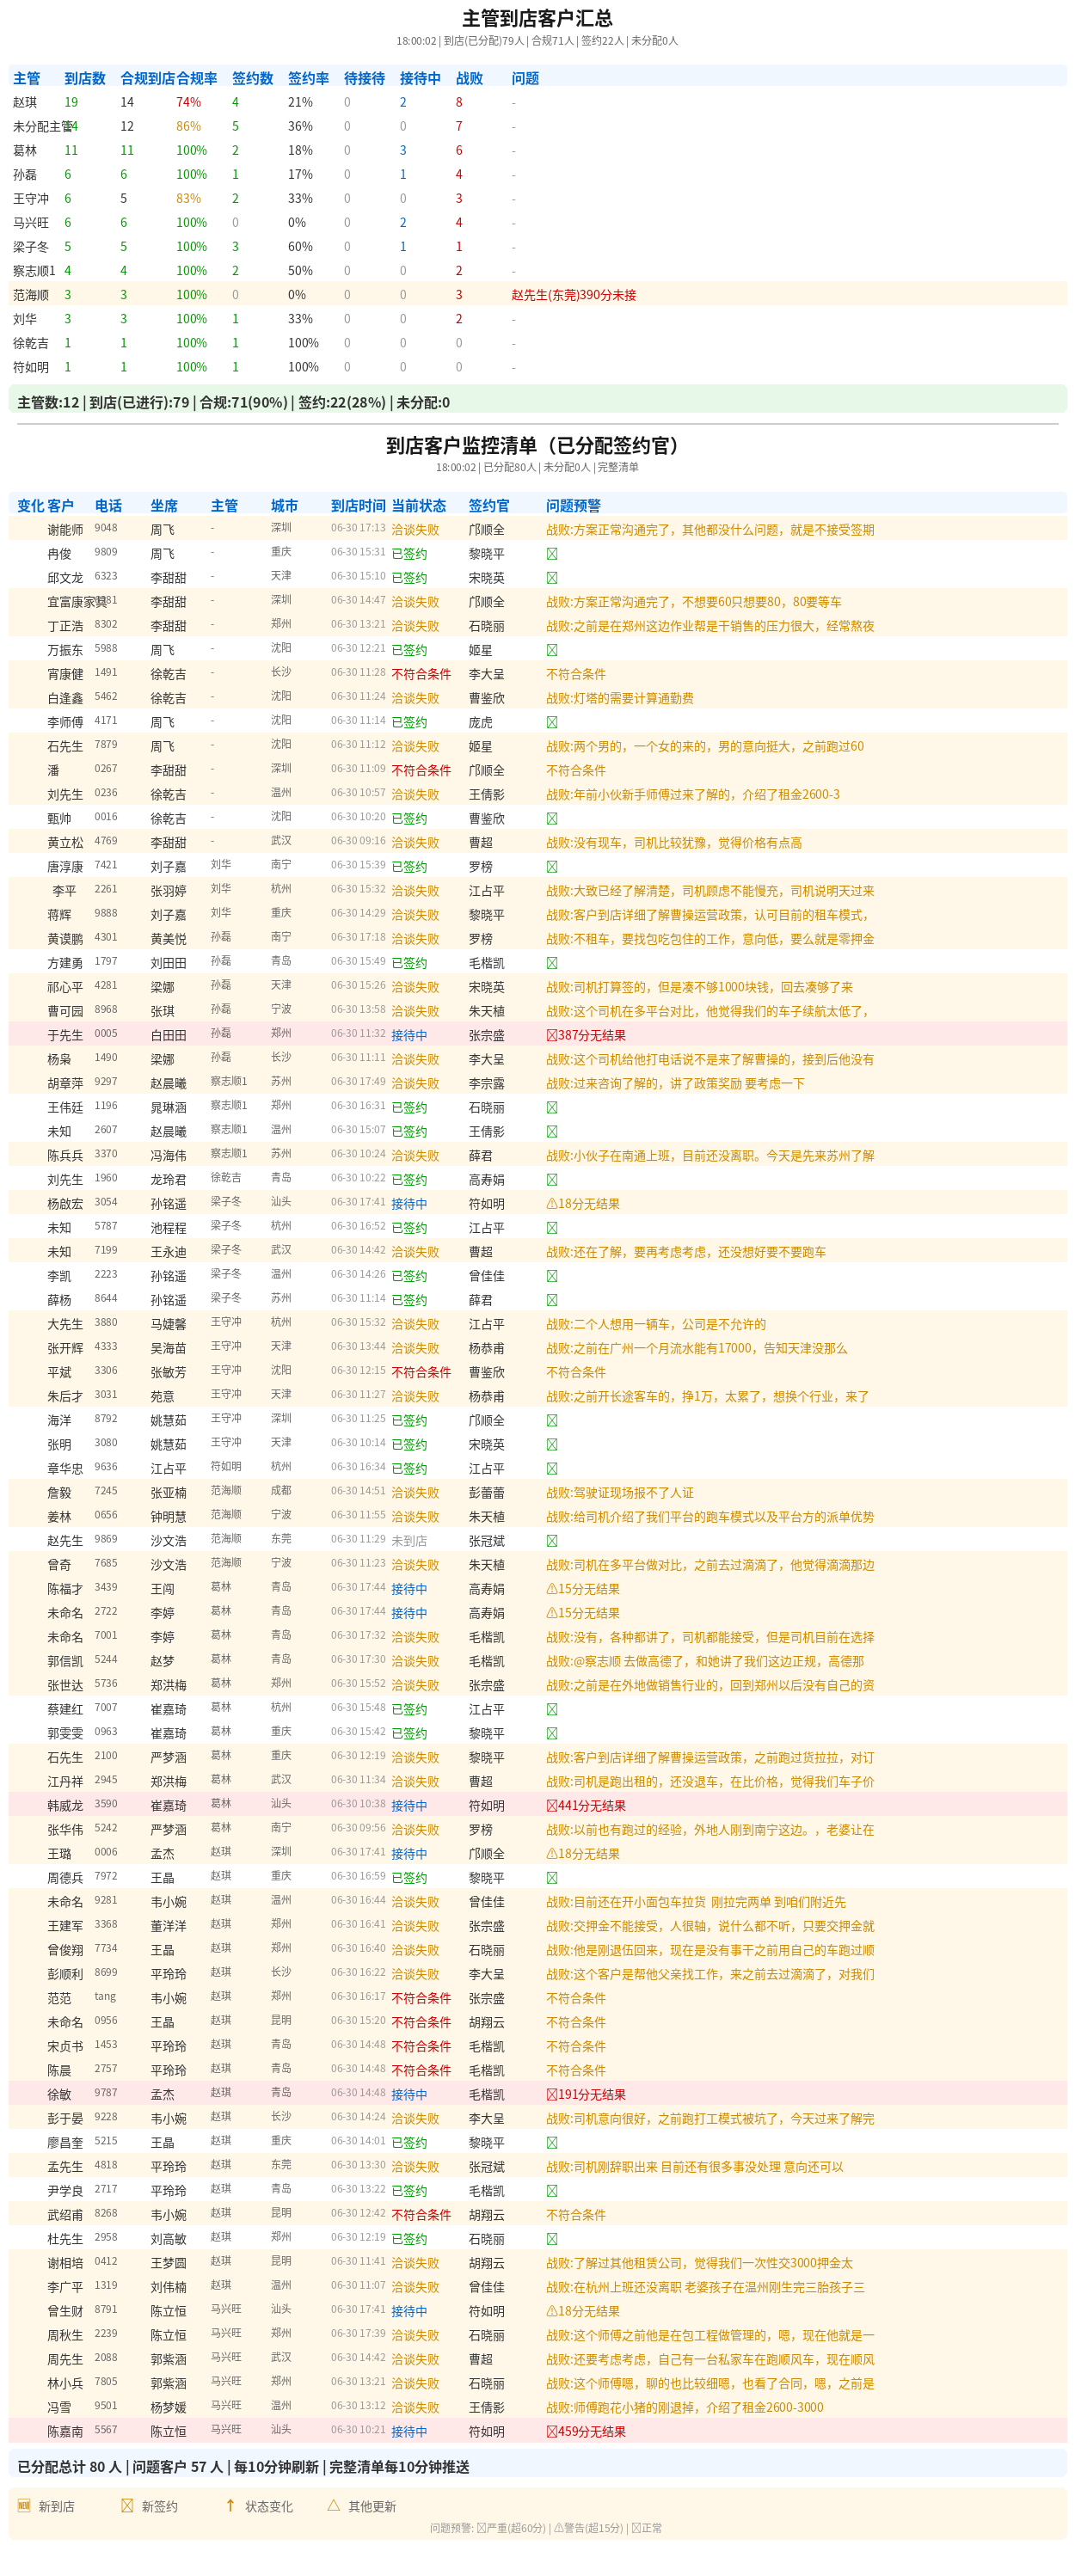
Task: Click the 签约率 column header
Action: pyautogui.click(x=309, y=78)
